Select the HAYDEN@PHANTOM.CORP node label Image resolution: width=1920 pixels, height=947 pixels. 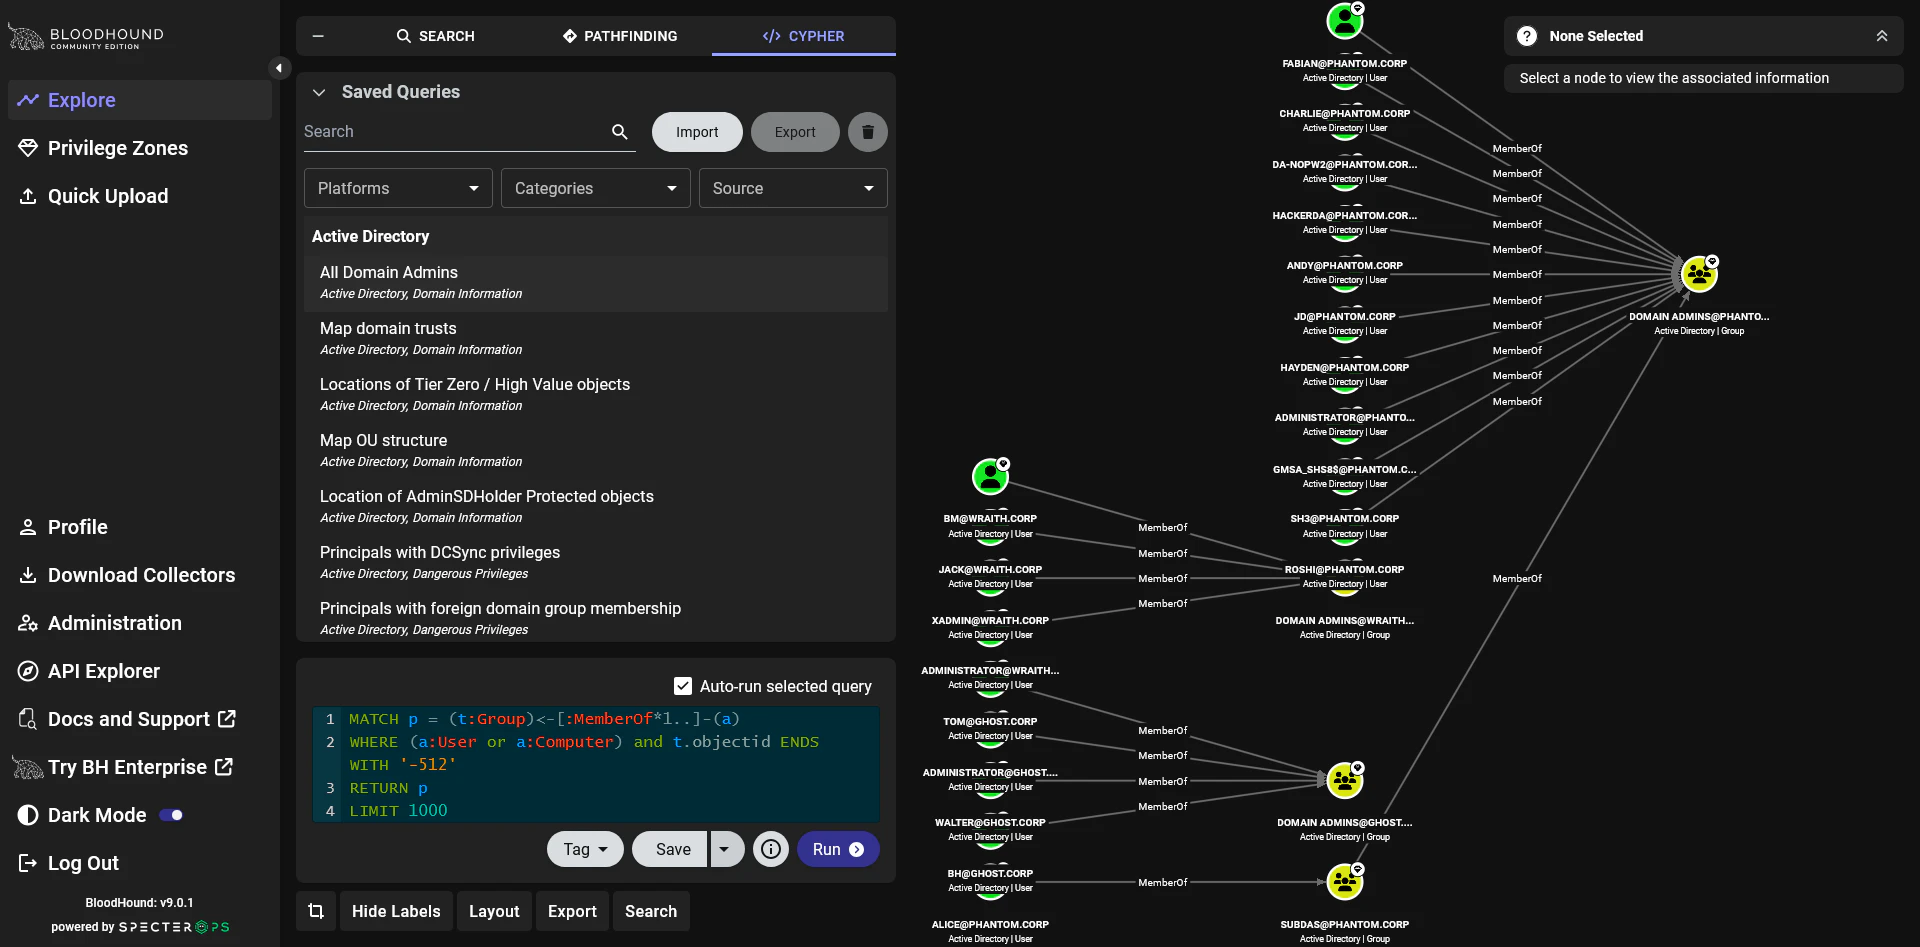coord(1344,368)
